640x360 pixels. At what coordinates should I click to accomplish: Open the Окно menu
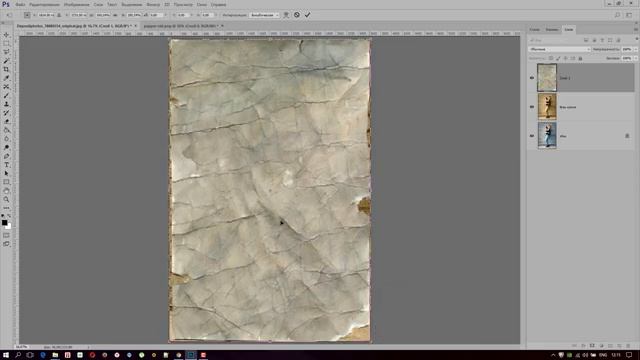click(x=202, y=4)
